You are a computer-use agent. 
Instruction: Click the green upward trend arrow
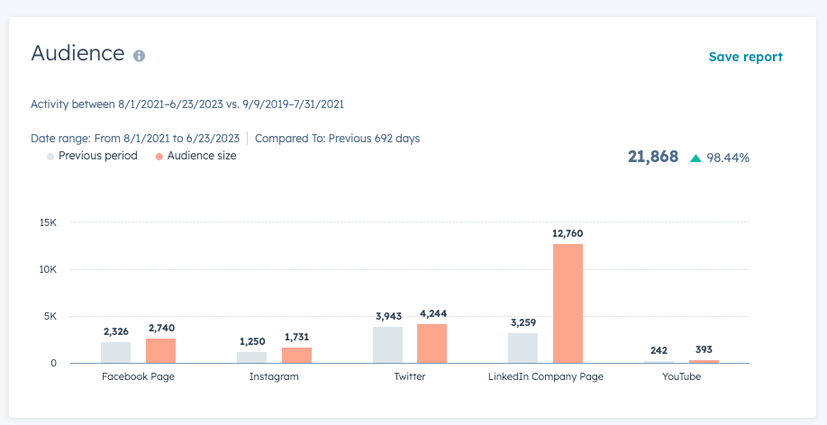click(x=696, y=158)
